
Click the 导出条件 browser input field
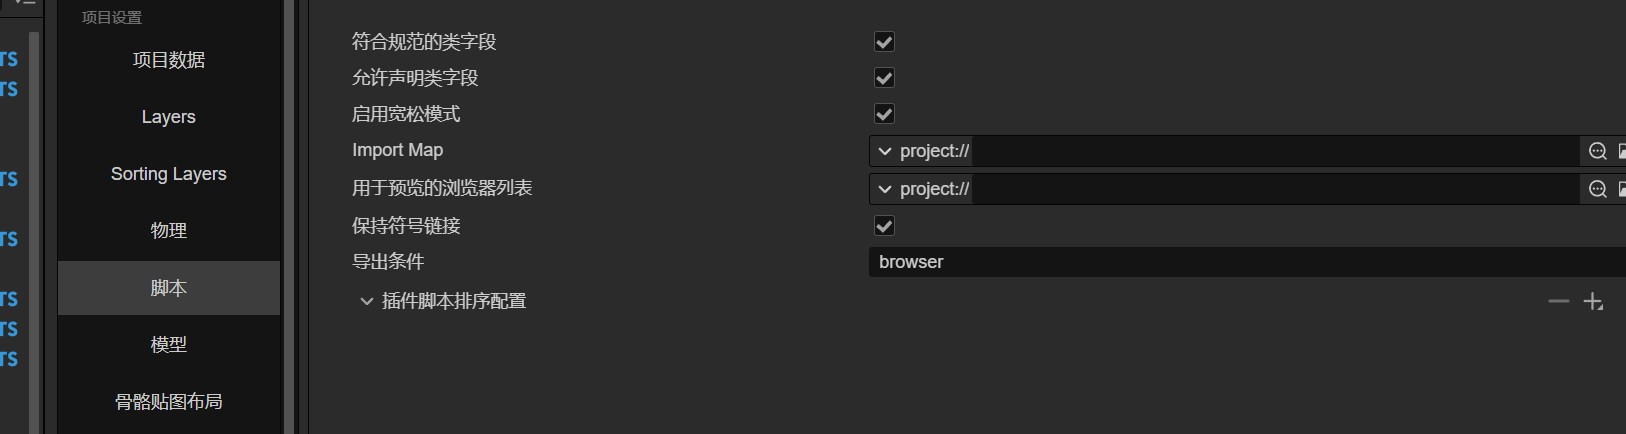1240,262
